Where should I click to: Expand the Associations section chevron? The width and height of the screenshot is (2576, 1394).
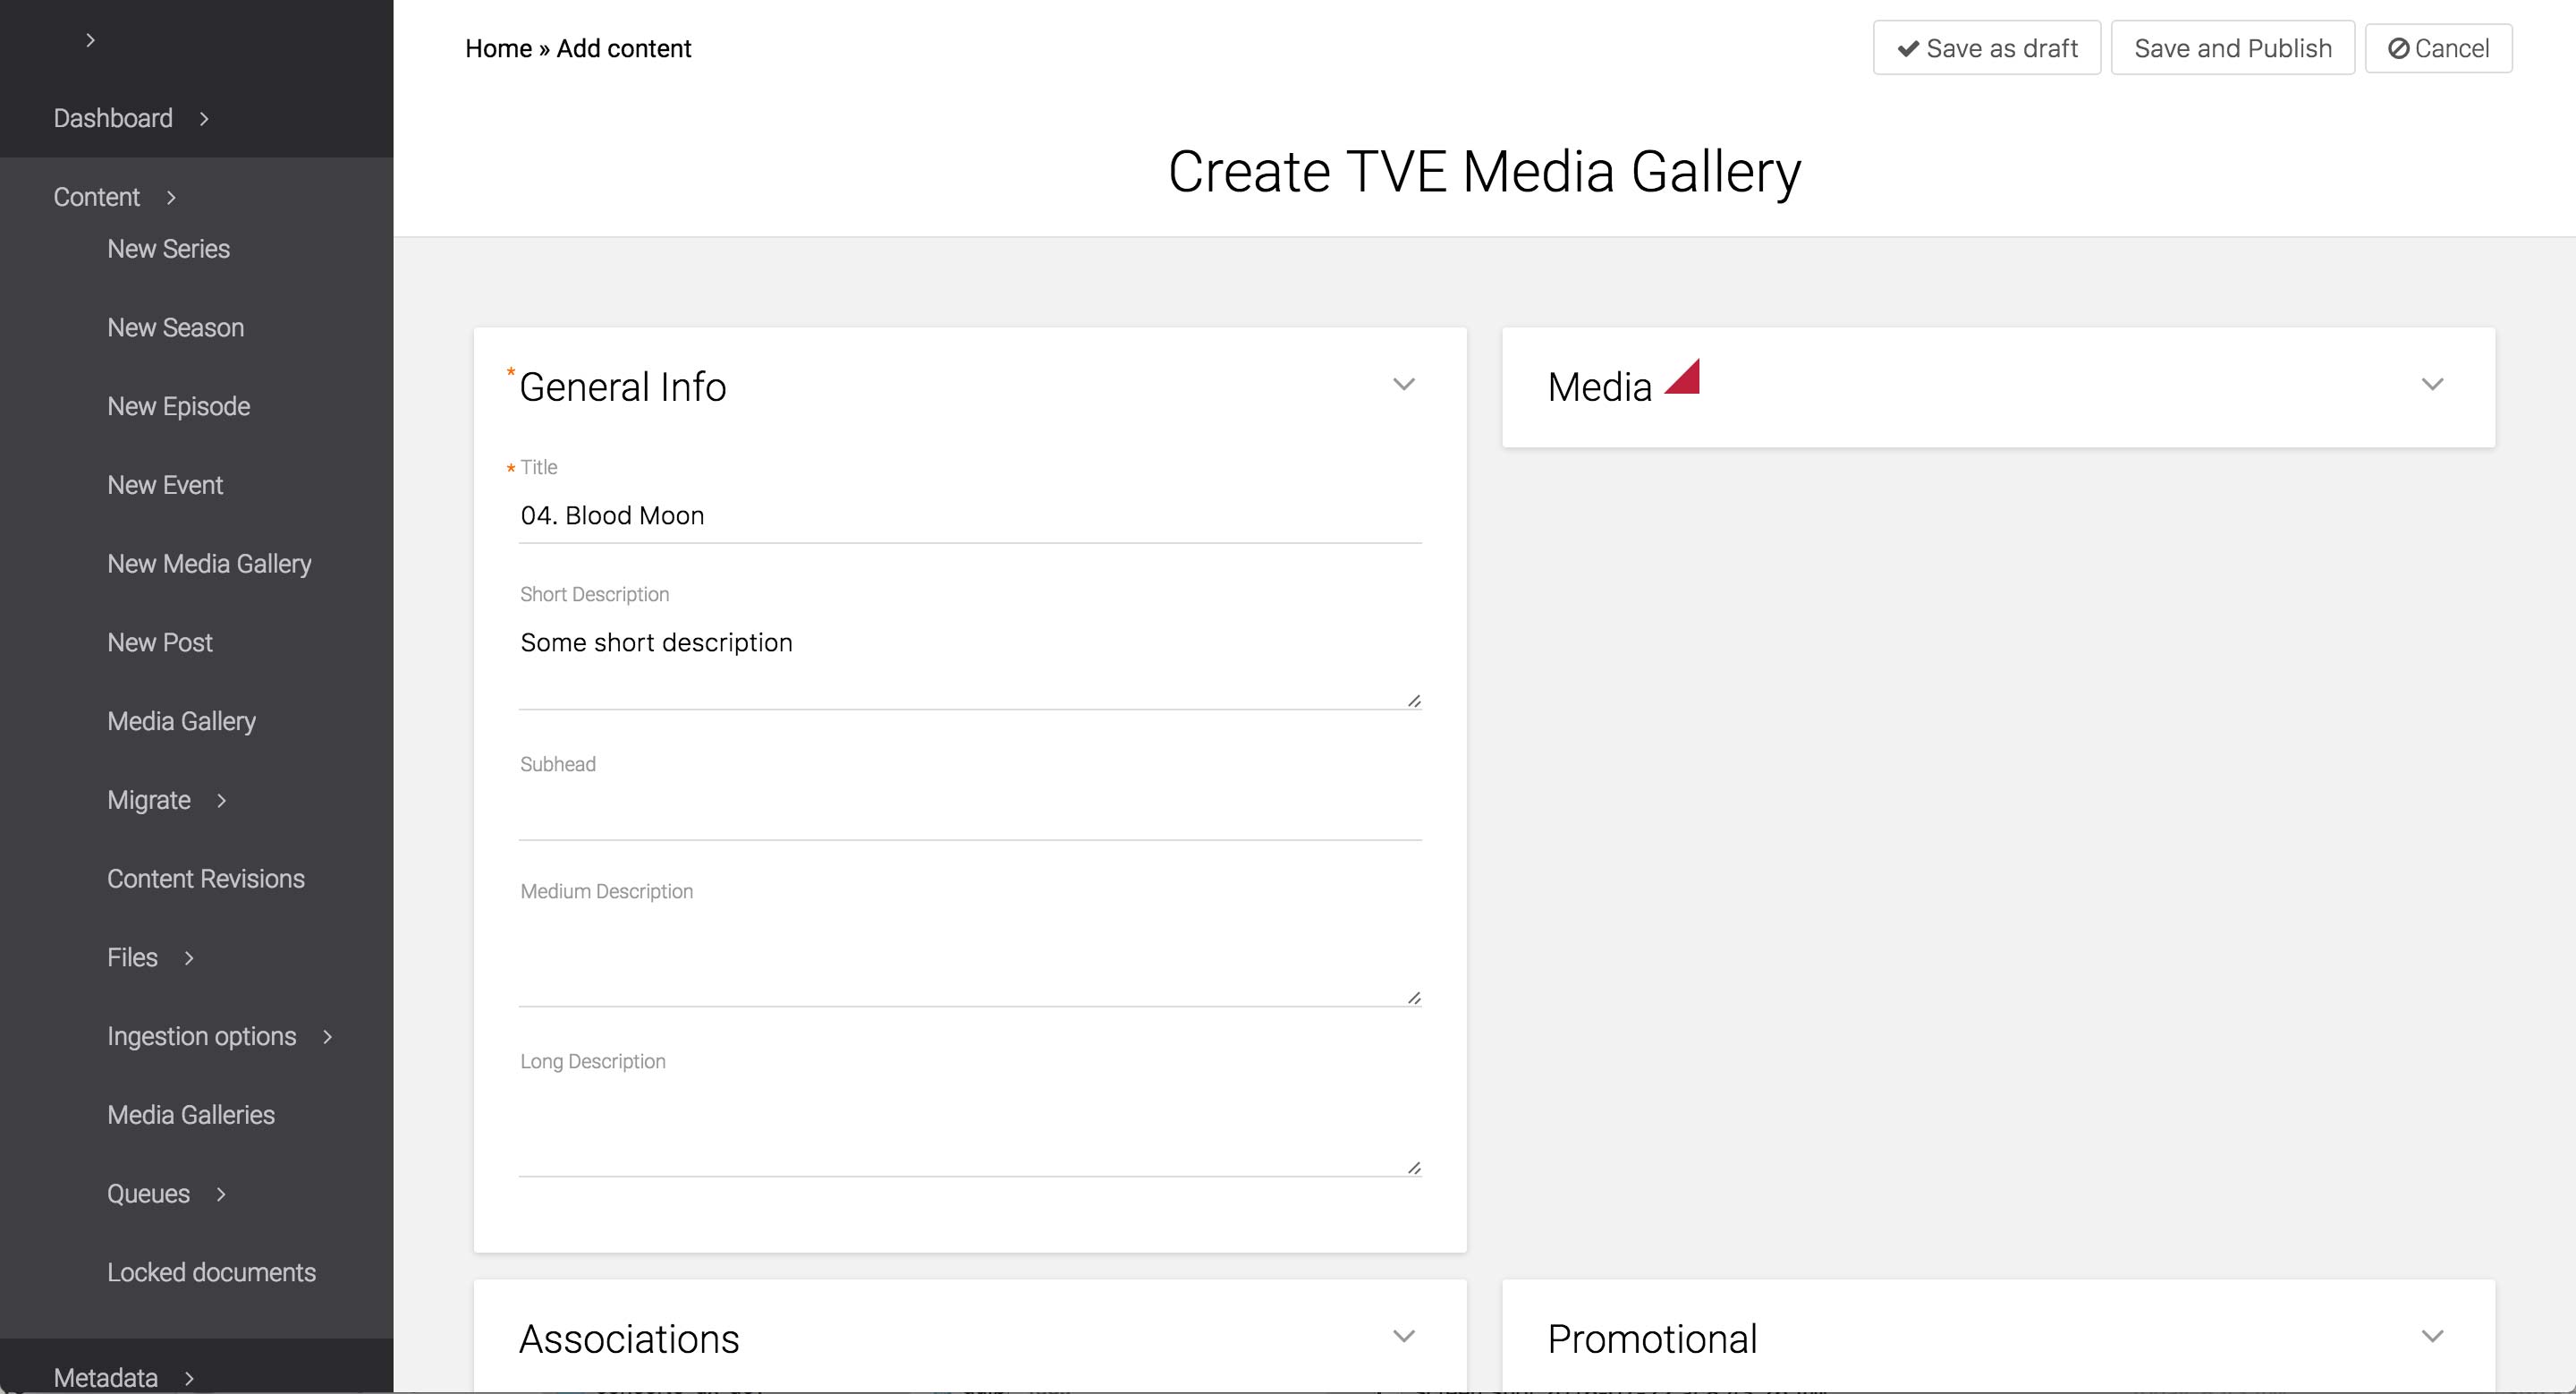(x=1403, y=1337)
